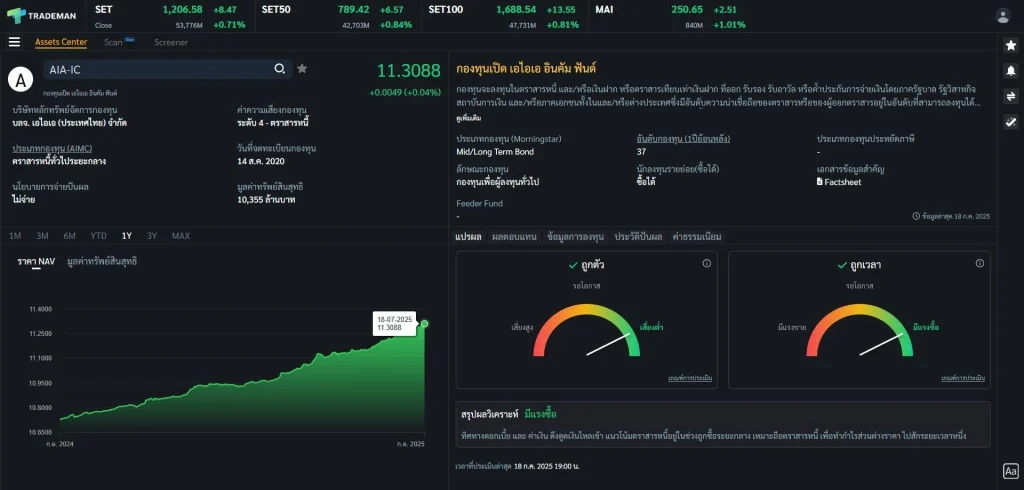The width and height of the screenshot is (1024, 490).
Task: Switch to the Scan tab
Action: click(113, 42)
